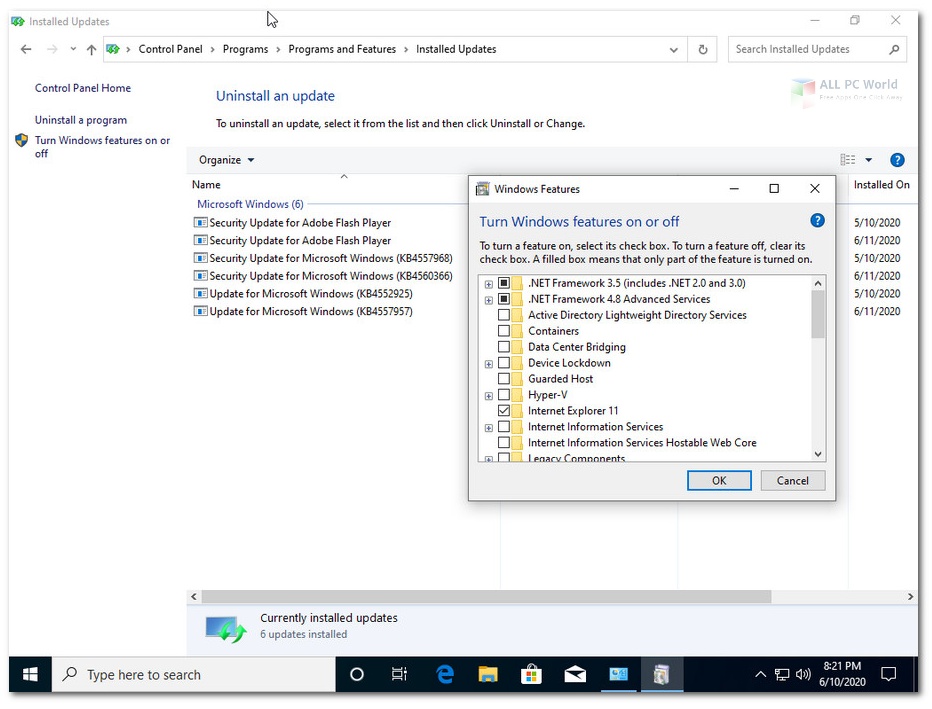Check the Guarded Host checkbox
This screenshot has width=932, height=709.
tap(504, 379)
